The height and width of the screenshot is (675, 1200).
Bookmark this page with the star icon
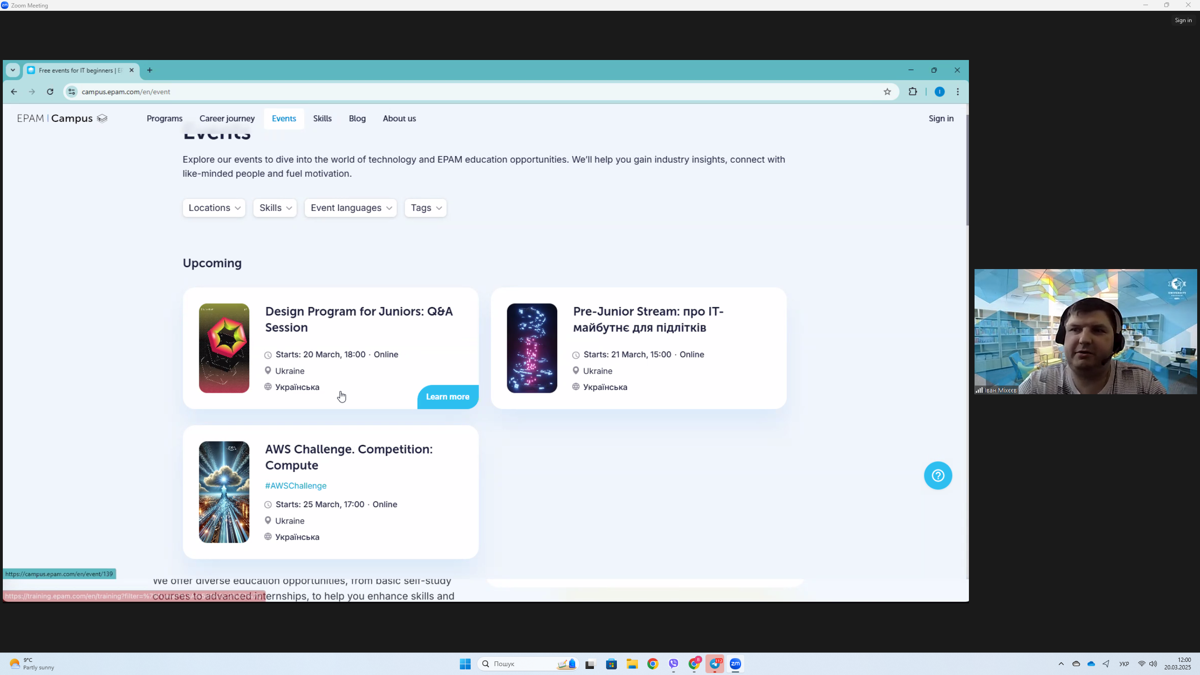tap(887, 92)
